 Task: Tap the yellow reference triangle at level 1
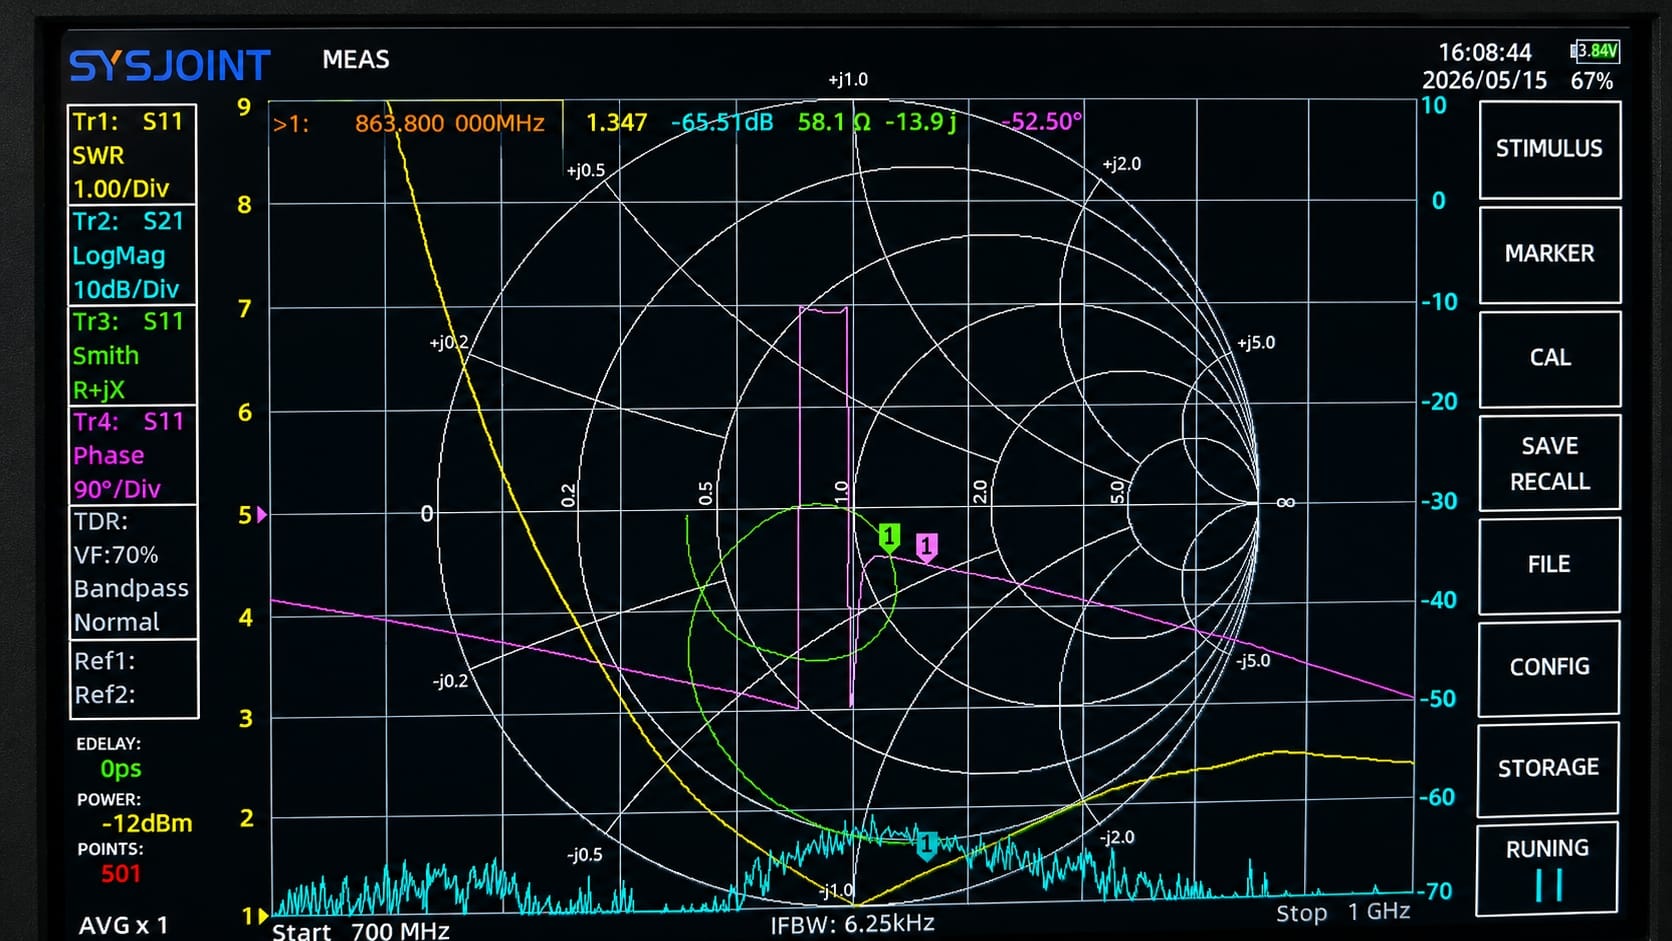262,914
